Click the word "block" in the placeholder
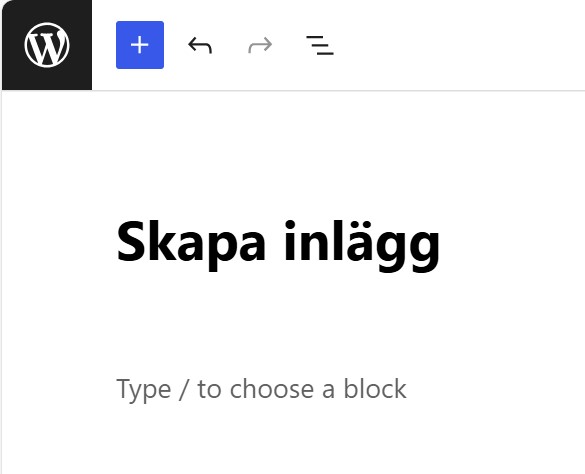Screen dimensions: 585x474 click(375, 388)
